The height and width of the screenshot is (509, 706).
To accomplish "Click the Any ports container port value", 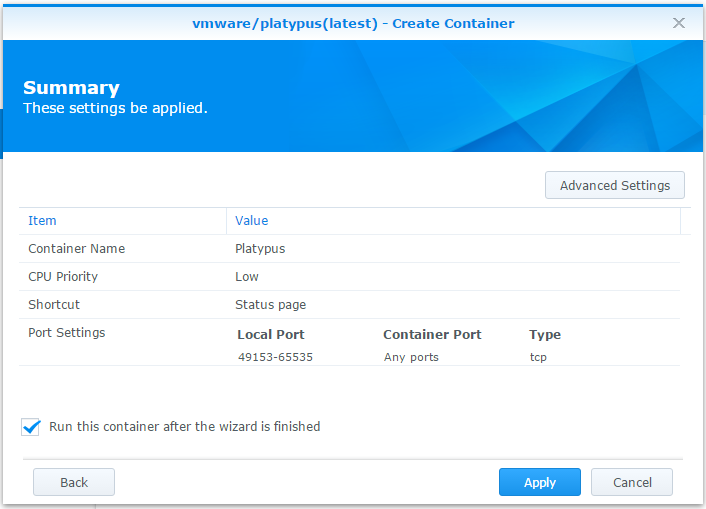I will click(411, 357).
